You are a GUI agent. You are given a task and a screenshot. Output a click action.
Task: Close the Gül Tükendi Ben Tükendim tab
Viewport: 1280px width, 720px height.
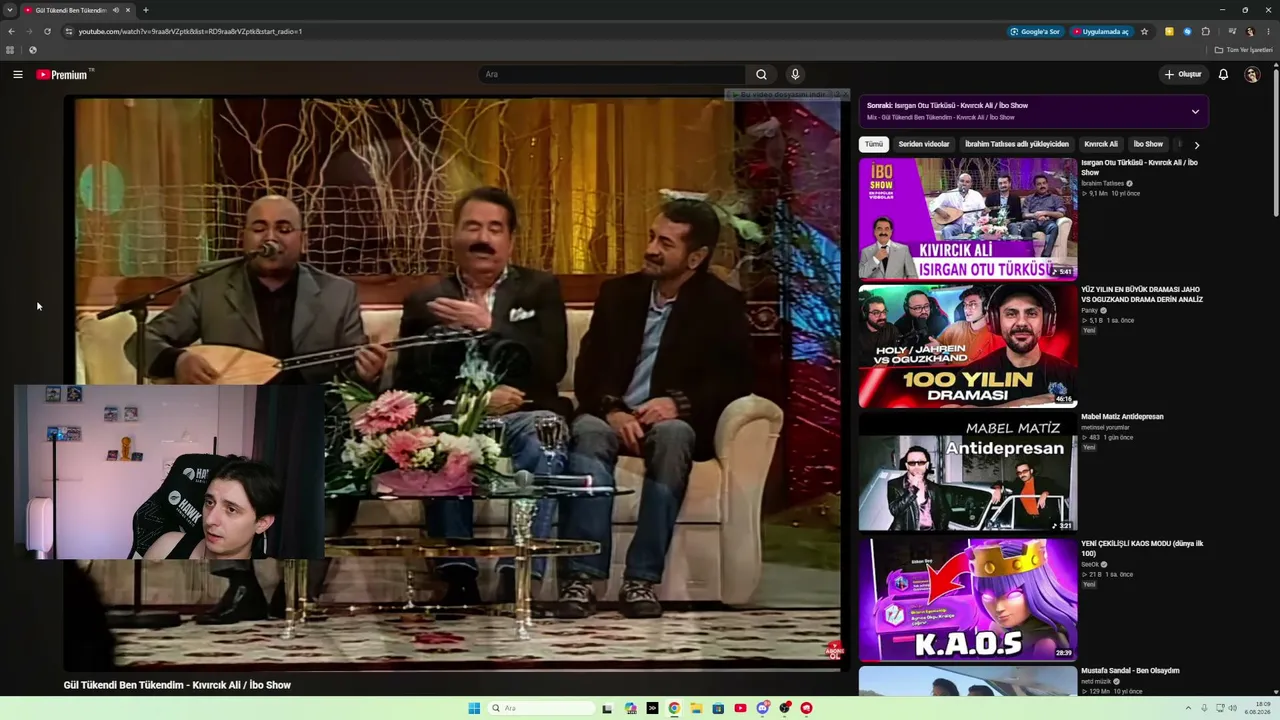128,10
